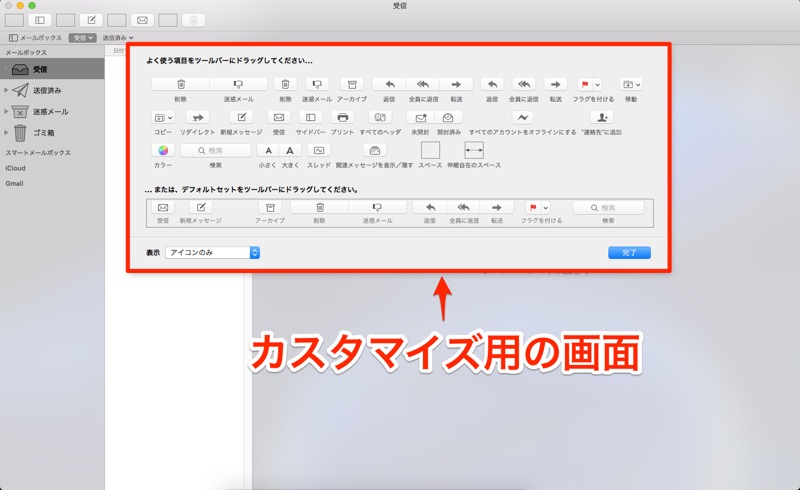Select the ゴミ箱 trash mailbox in the sidebar
800x490 pixels.
52,132
